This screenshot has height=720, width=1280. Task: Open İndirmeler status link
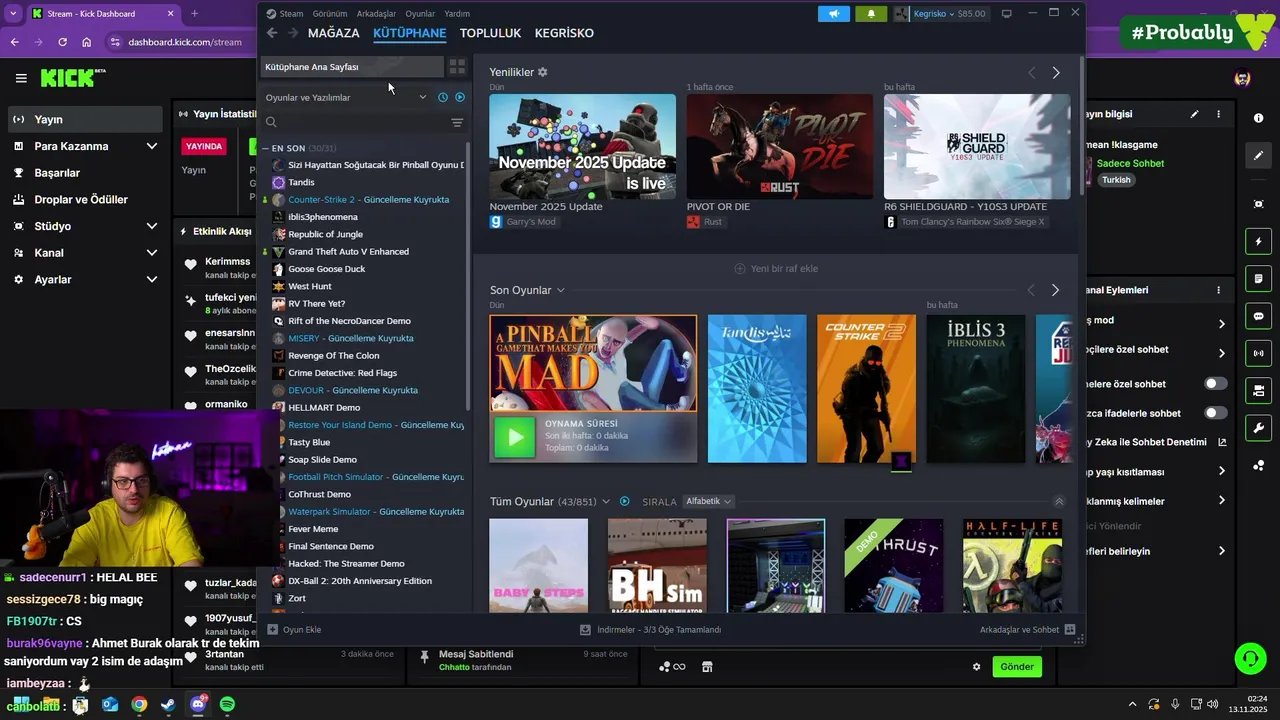click(x=651, y=630)
